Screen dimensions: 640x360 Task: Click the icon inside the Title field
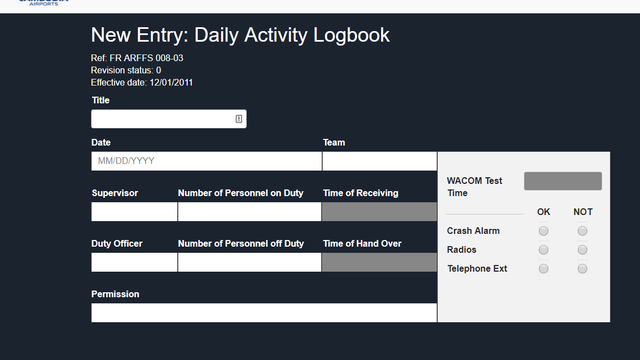tap(239, 119)
